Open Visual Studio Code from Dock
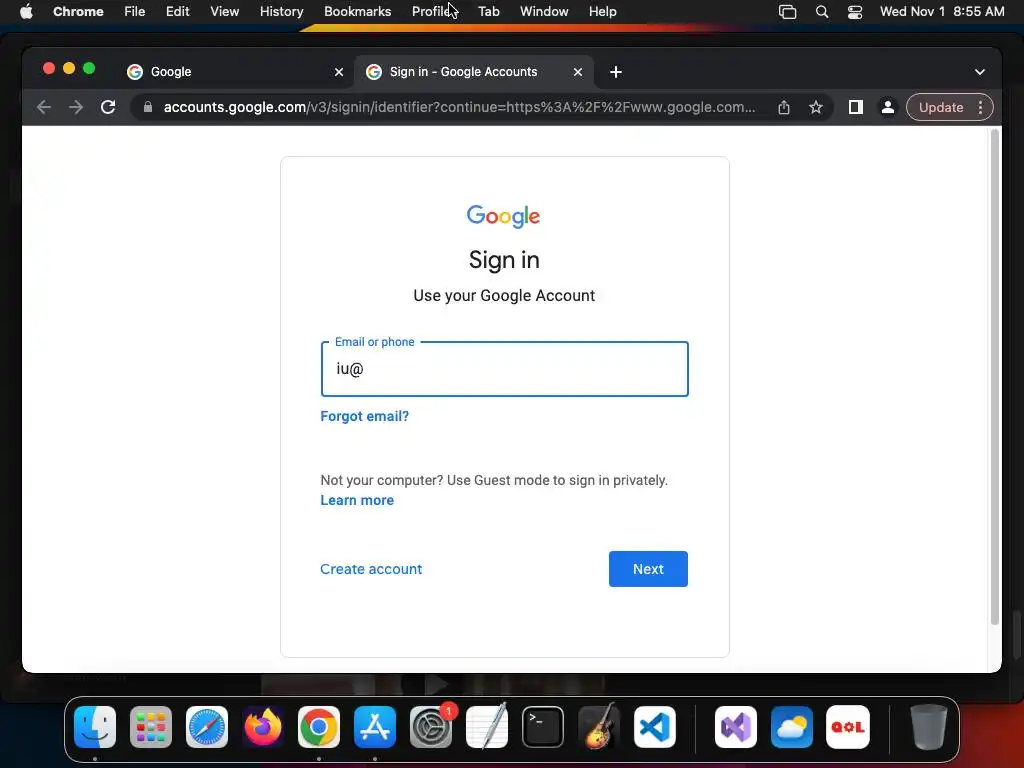 (x=654, y=727)
